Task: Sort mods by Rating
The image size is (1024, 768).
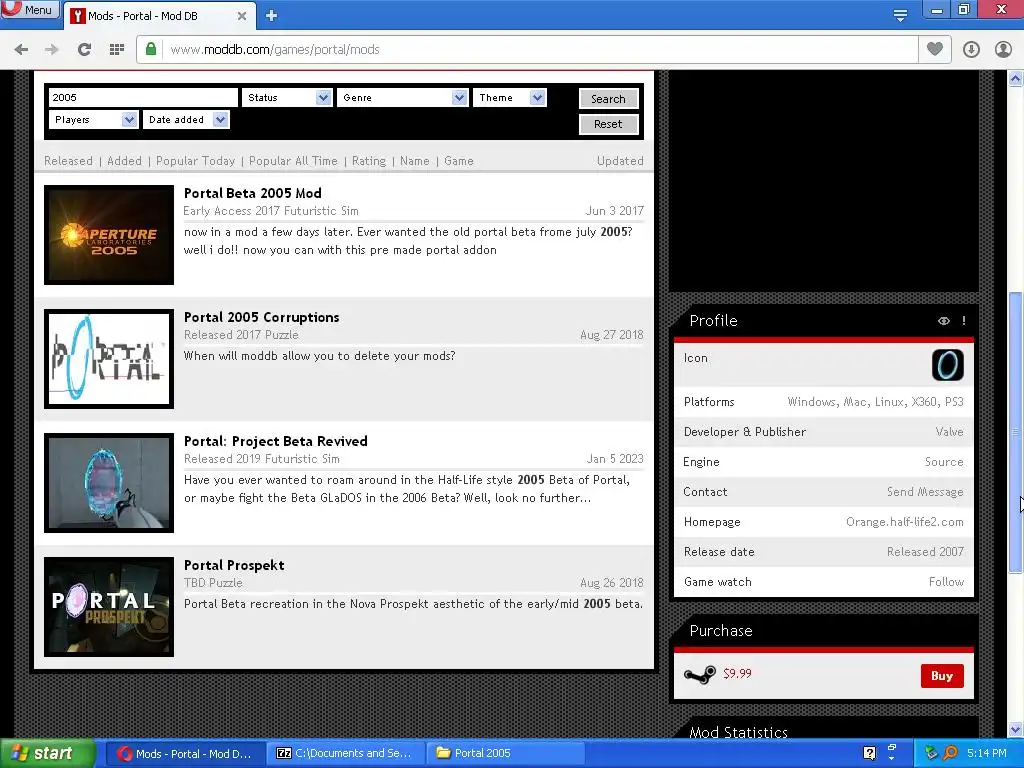Action: pos(369,161)
